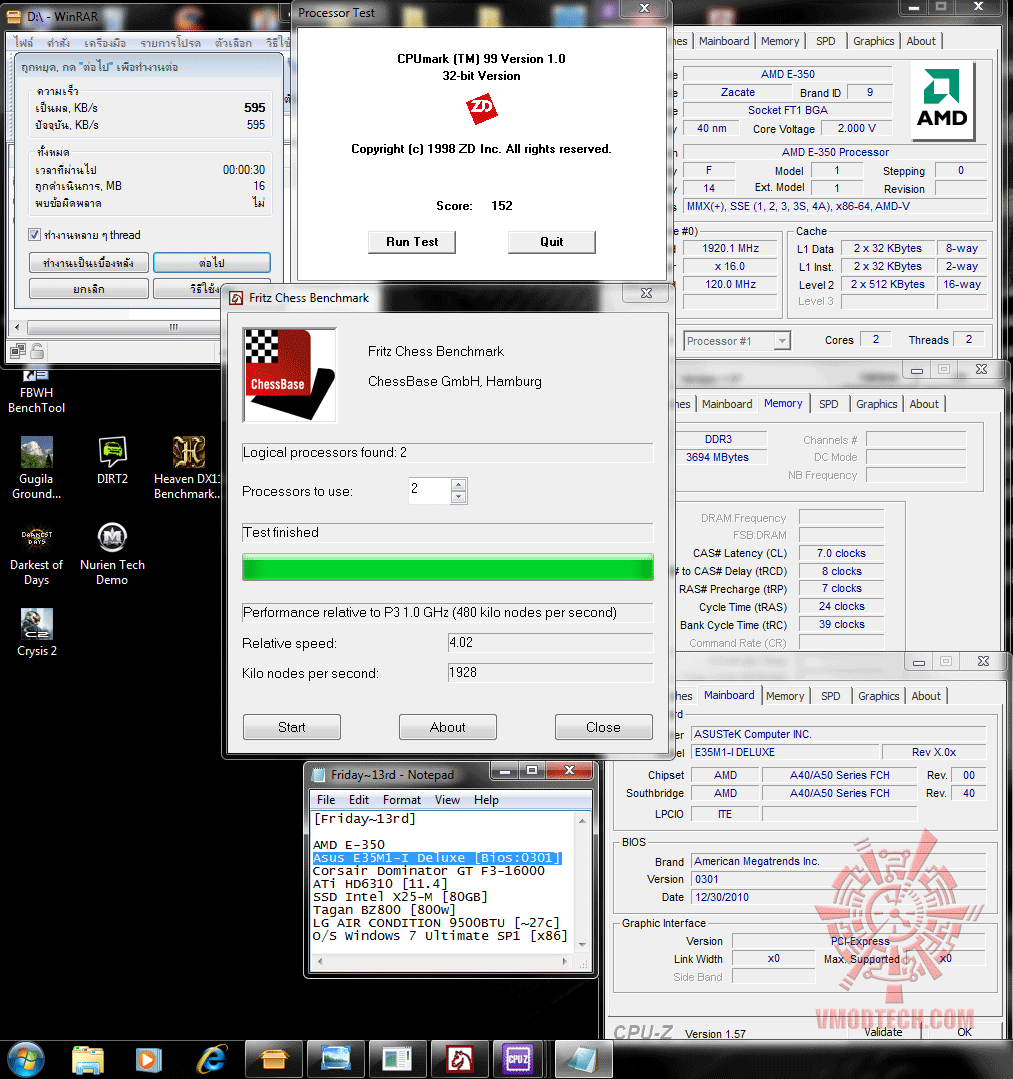This screenshot has width=1013, height=1079.
Task: Open Notepad File menu
Action: coord(326,800)
